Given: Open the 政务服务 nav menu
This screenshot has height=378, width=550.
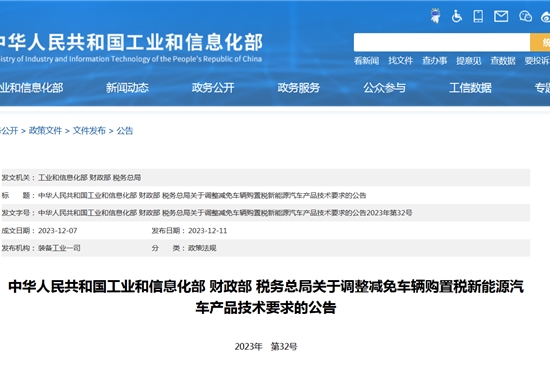Looking at the screenshot, I should [x=299, y=88].
